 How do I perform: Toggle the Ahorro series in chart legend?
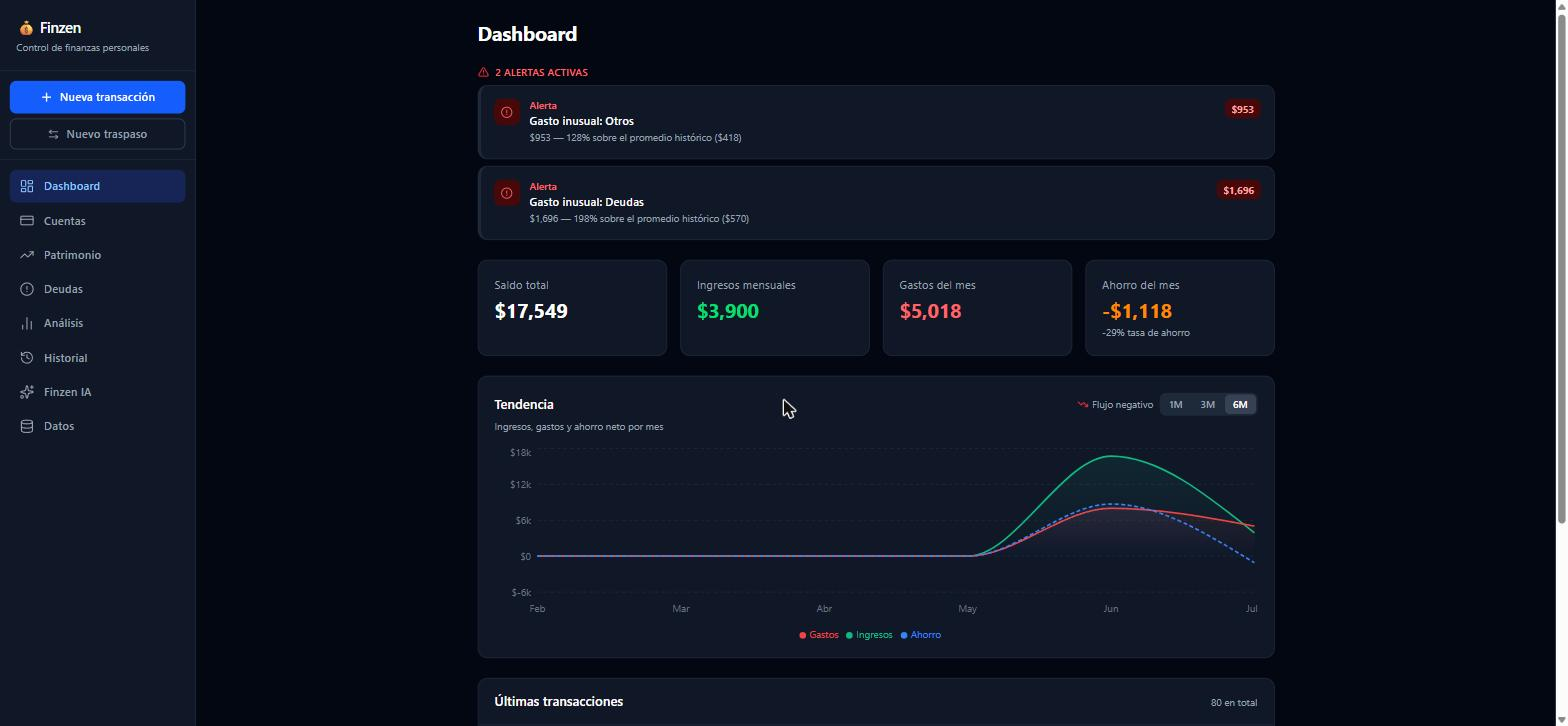(921, 635)
